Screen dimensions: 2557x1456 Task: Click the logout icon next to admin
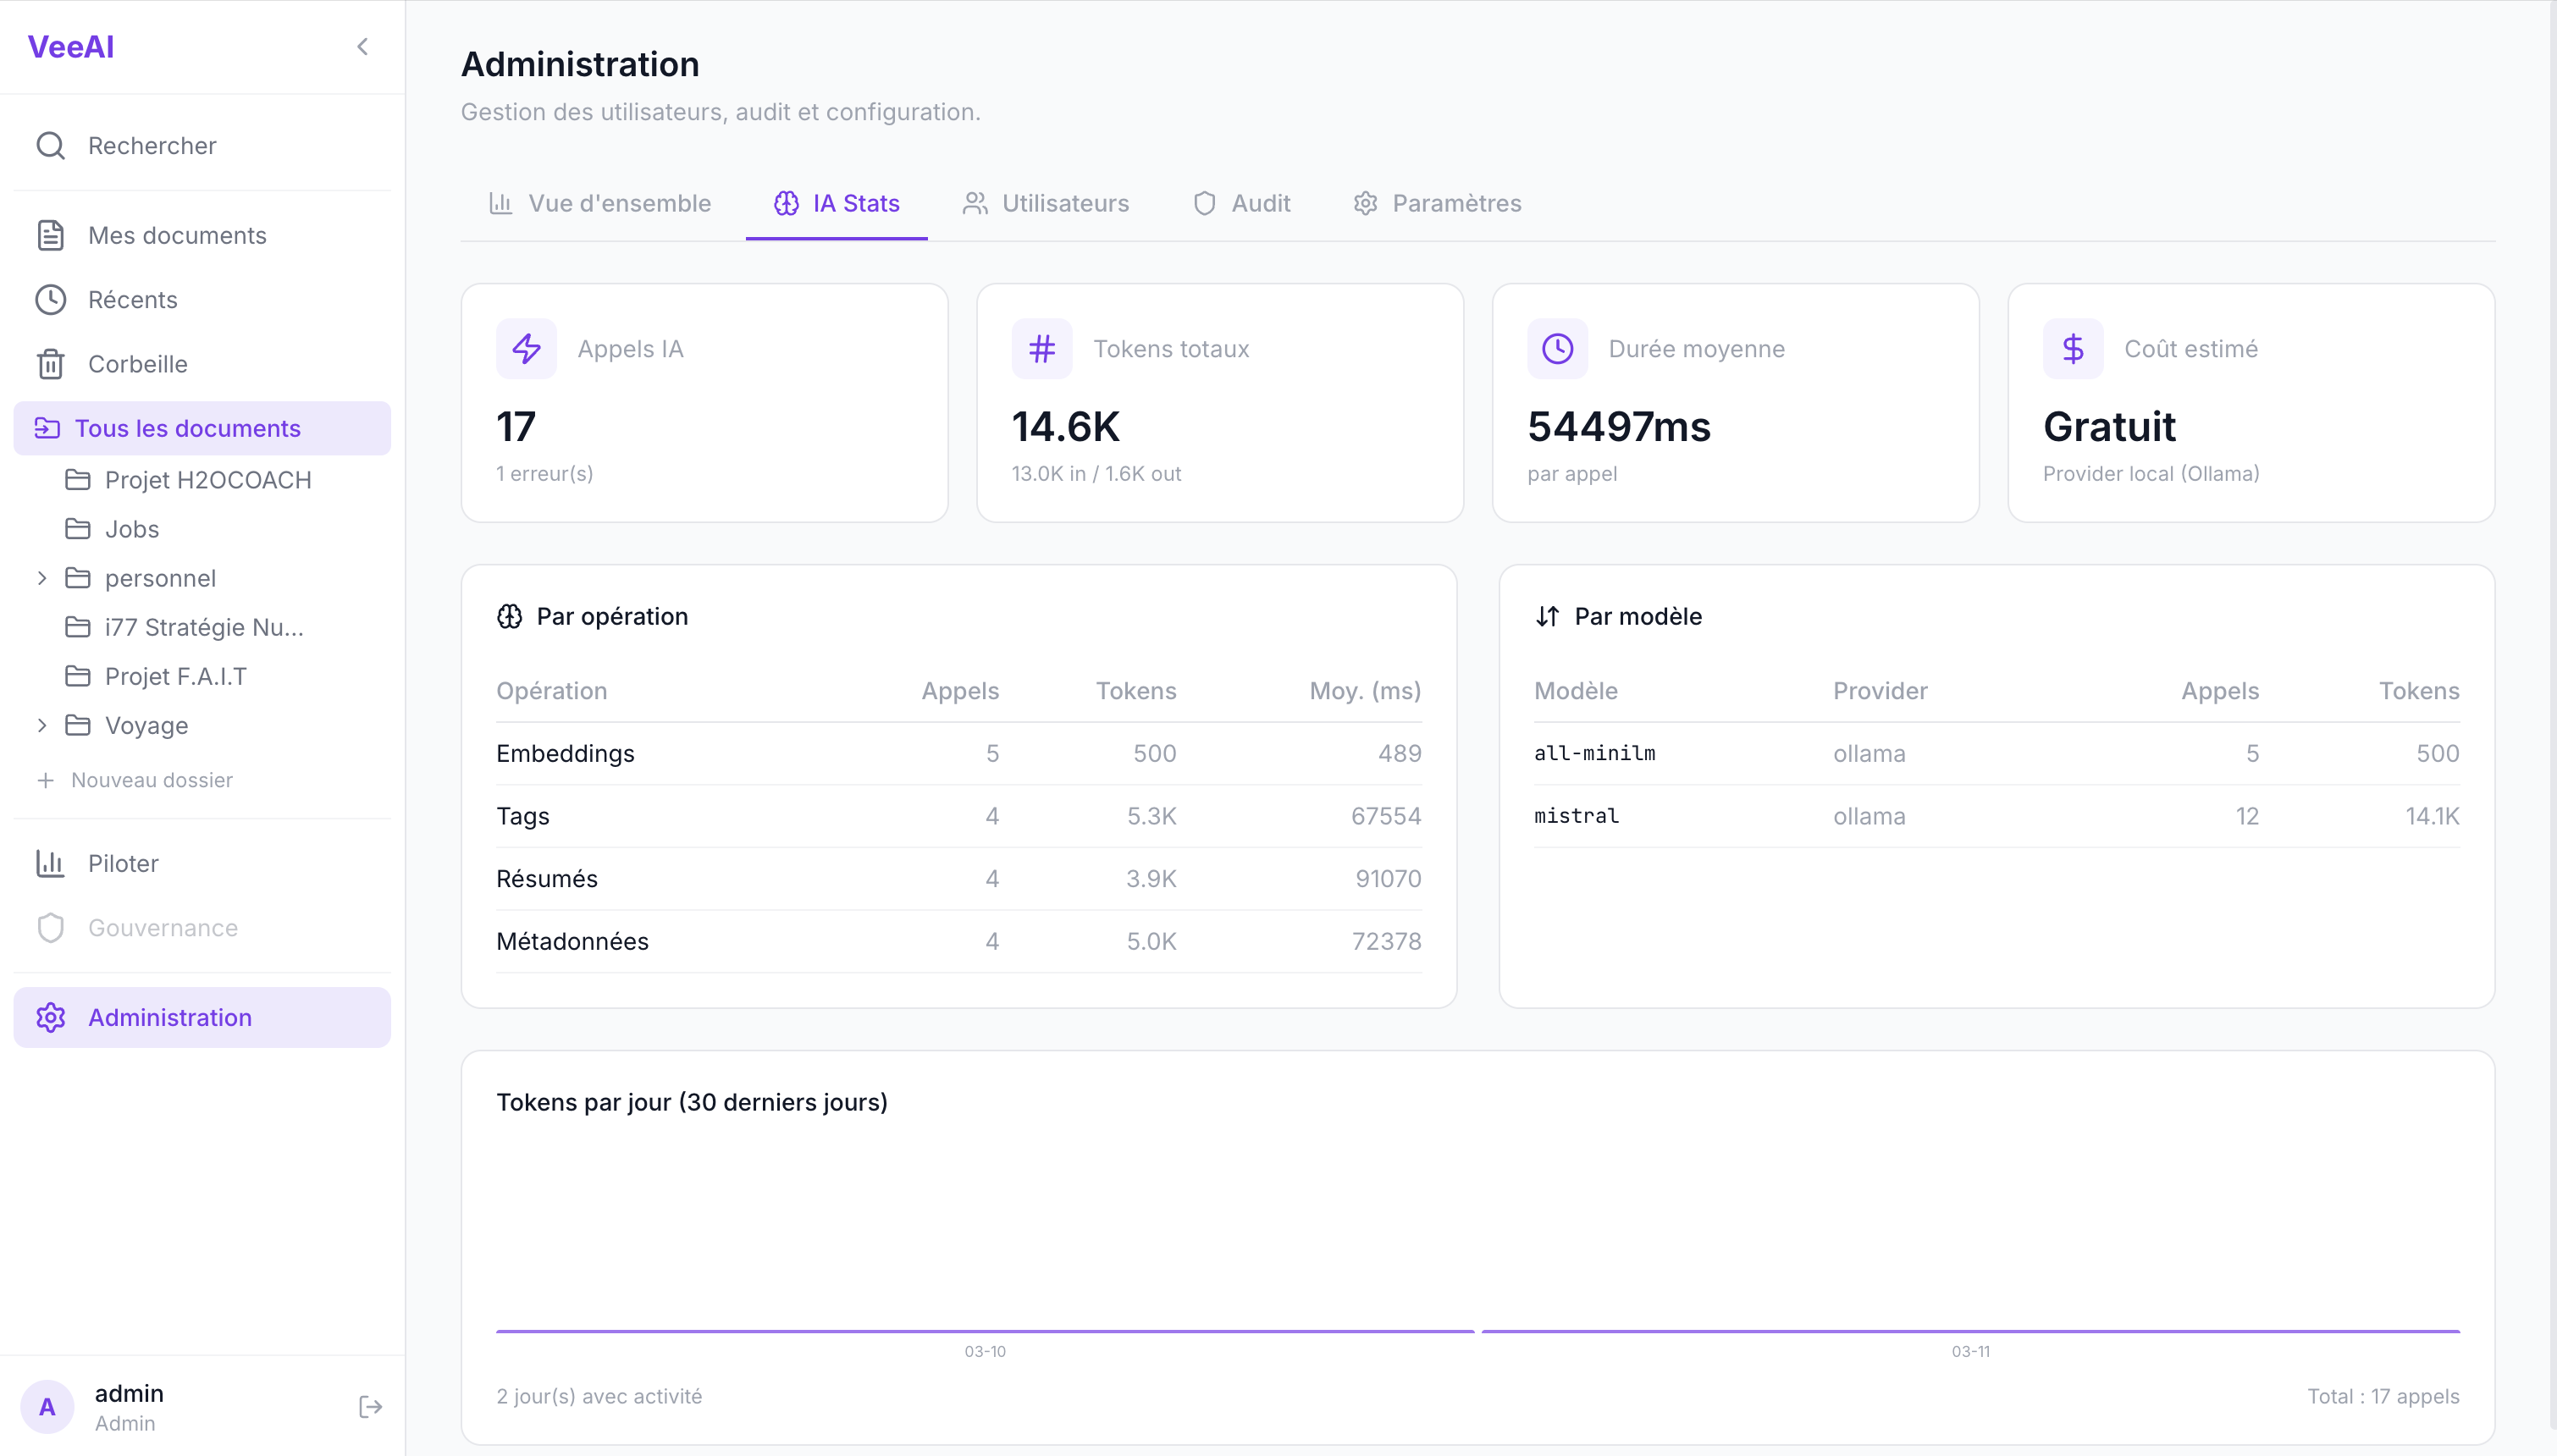pyautogui.click(x=370, y=1407)
